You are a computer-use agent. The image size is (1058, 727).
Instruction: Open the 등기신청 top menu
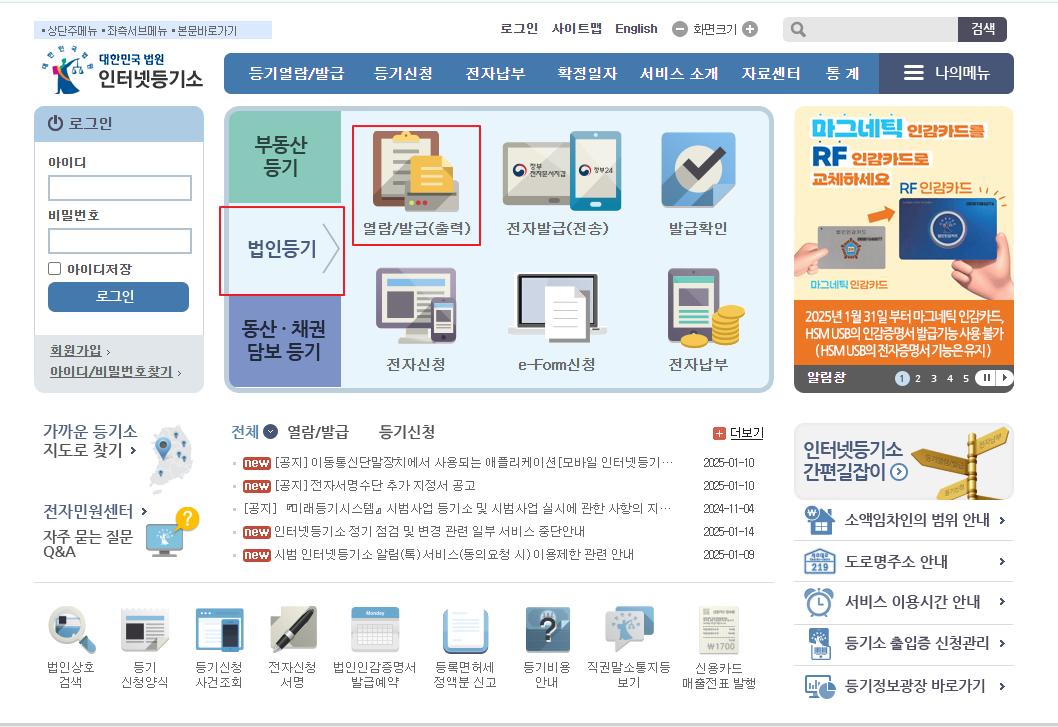[403, 73]
